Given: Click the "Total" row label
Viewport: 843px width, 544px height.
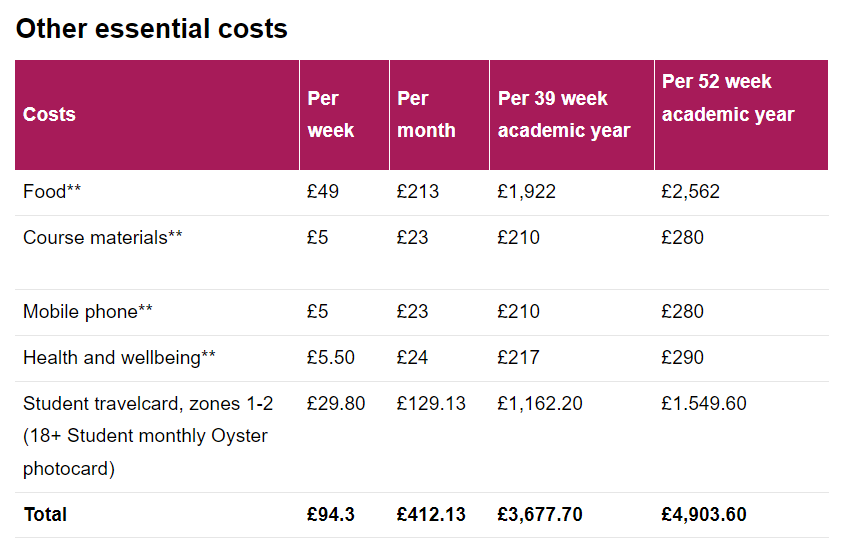Looking at the screenshot, I should click(45, 514).
